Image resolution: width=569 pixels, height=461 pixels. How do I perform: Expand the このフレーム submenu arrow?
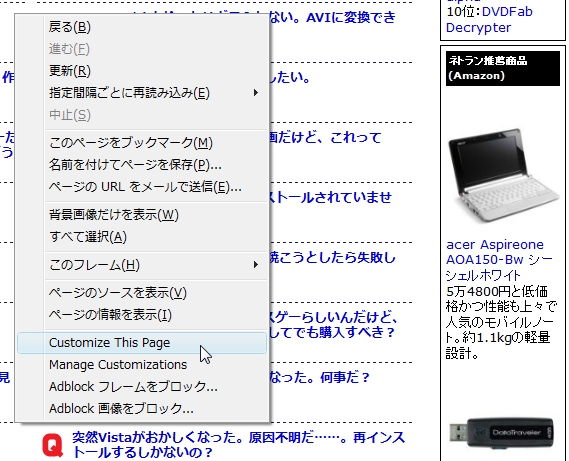tap(256, 265)
